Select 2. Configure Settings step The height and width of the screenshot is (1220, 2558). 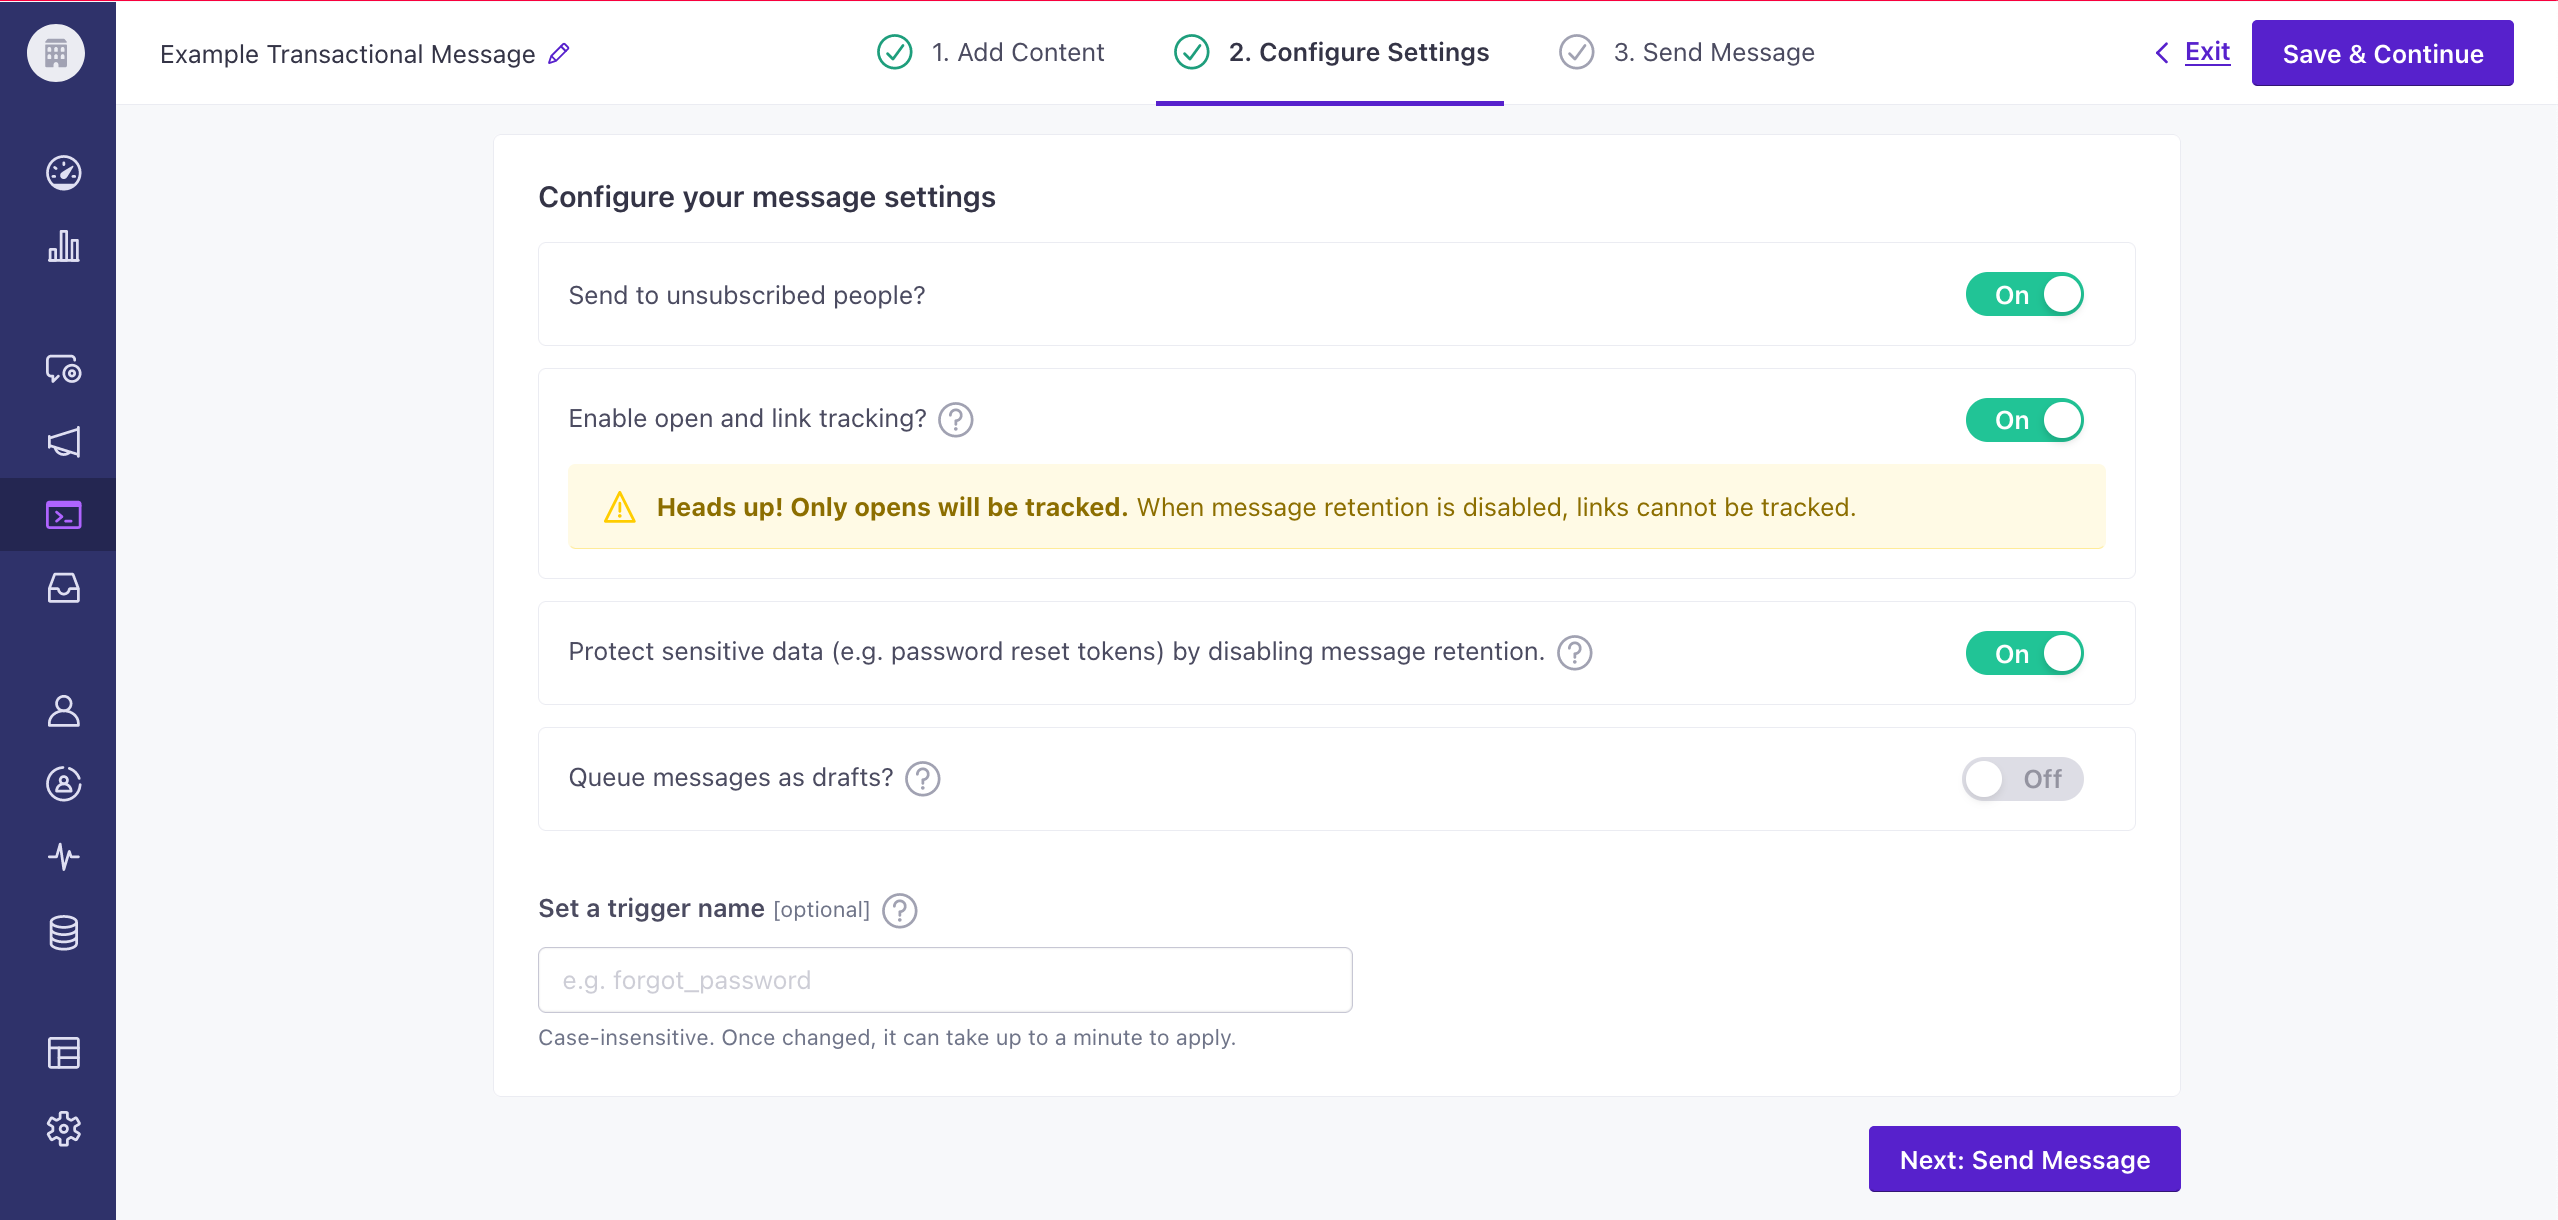pos(1359,52)
